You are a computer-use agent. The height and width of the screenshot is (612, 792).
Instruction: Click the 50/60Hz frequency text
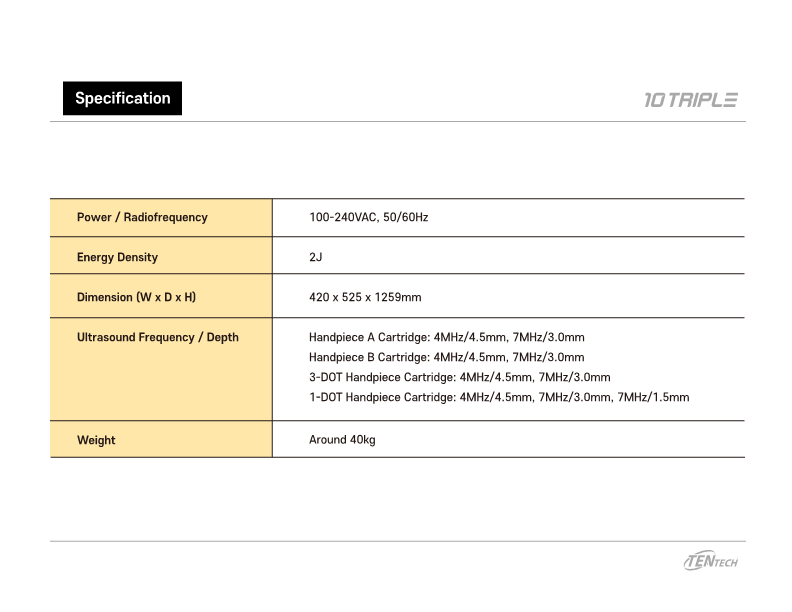tap(405, 217)
